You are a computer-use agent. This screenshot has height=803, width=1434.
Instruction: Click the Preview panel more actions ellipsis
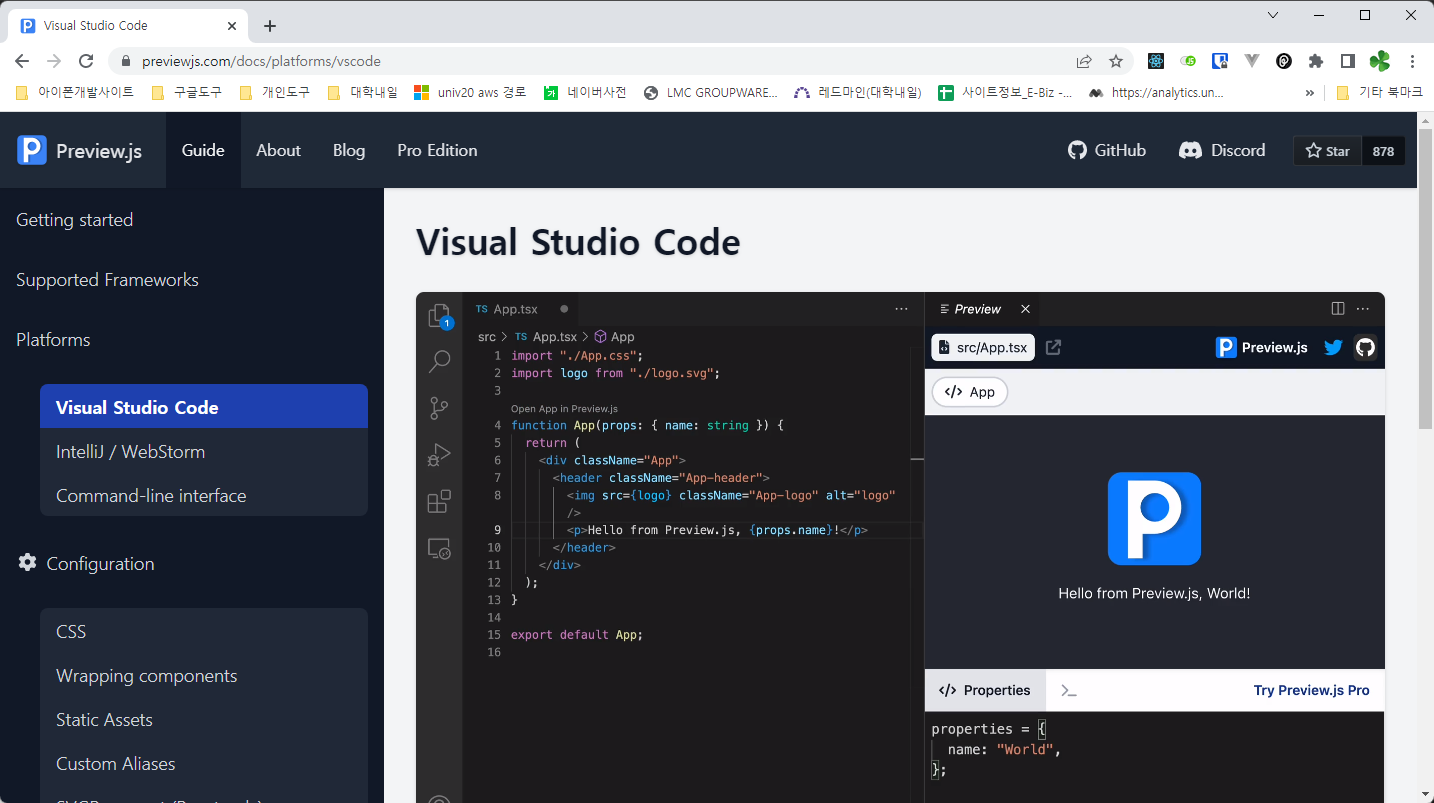tap(1363, 309)
